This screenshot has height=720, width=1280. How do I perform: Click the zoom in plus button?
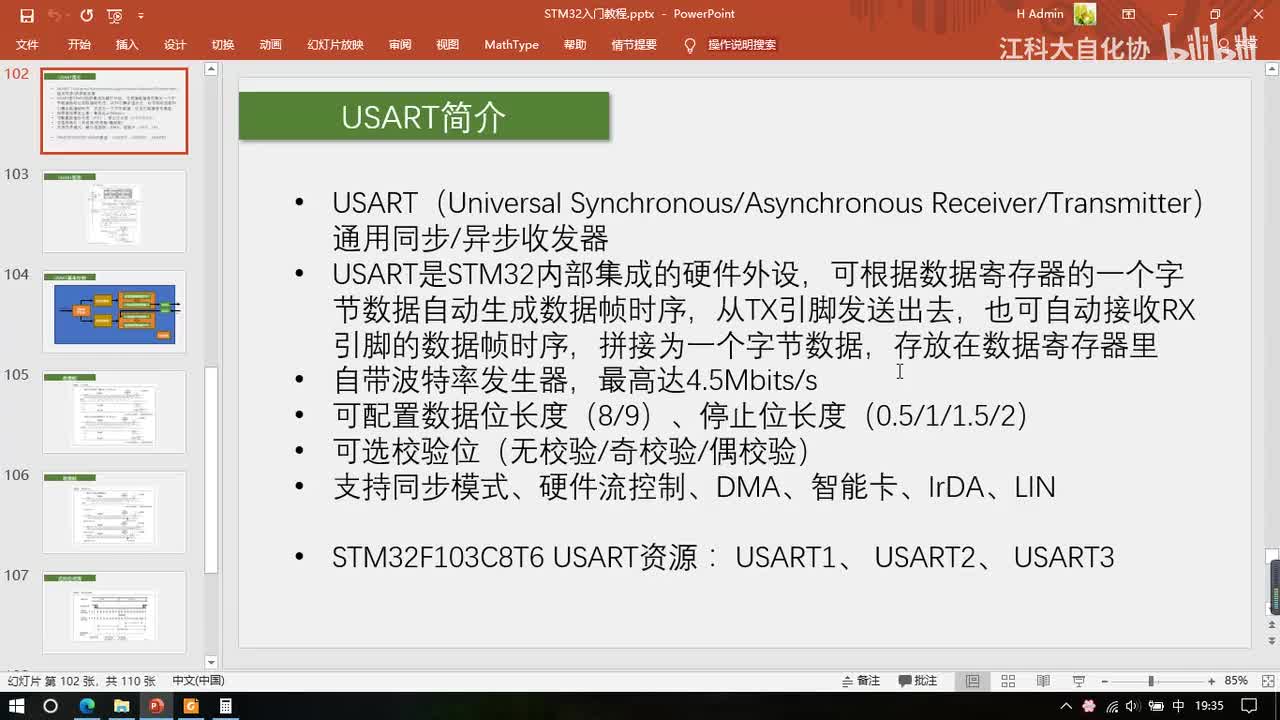(1210, 681)
